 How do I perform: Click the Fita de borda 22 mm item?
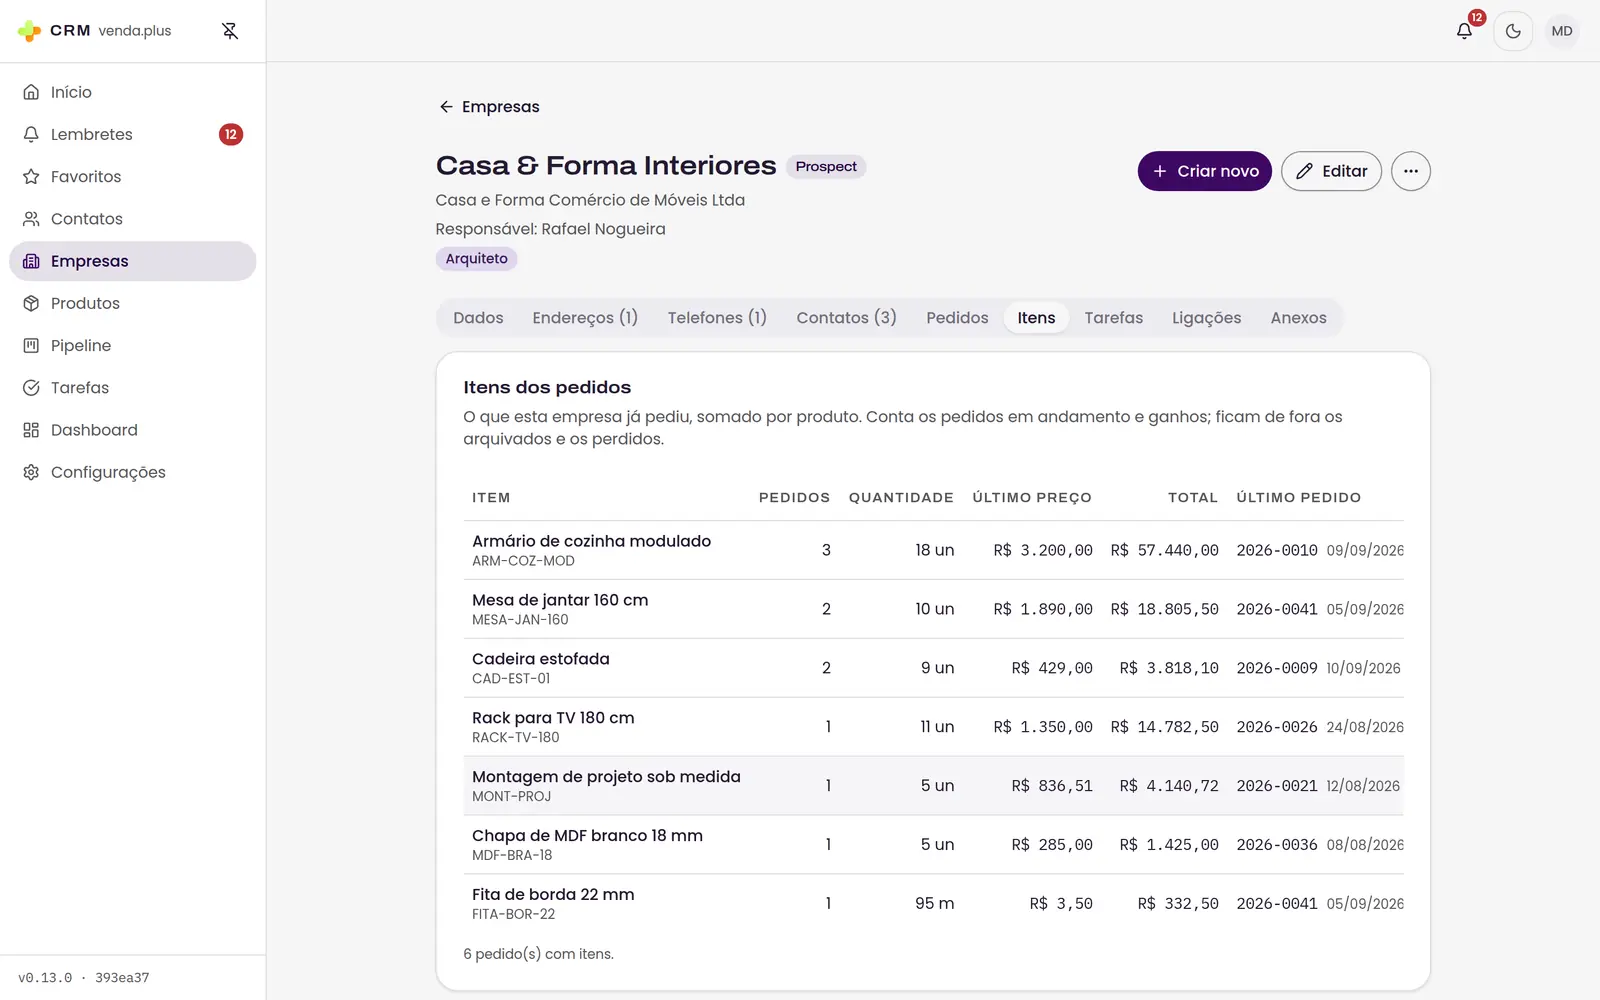point(553,895)
